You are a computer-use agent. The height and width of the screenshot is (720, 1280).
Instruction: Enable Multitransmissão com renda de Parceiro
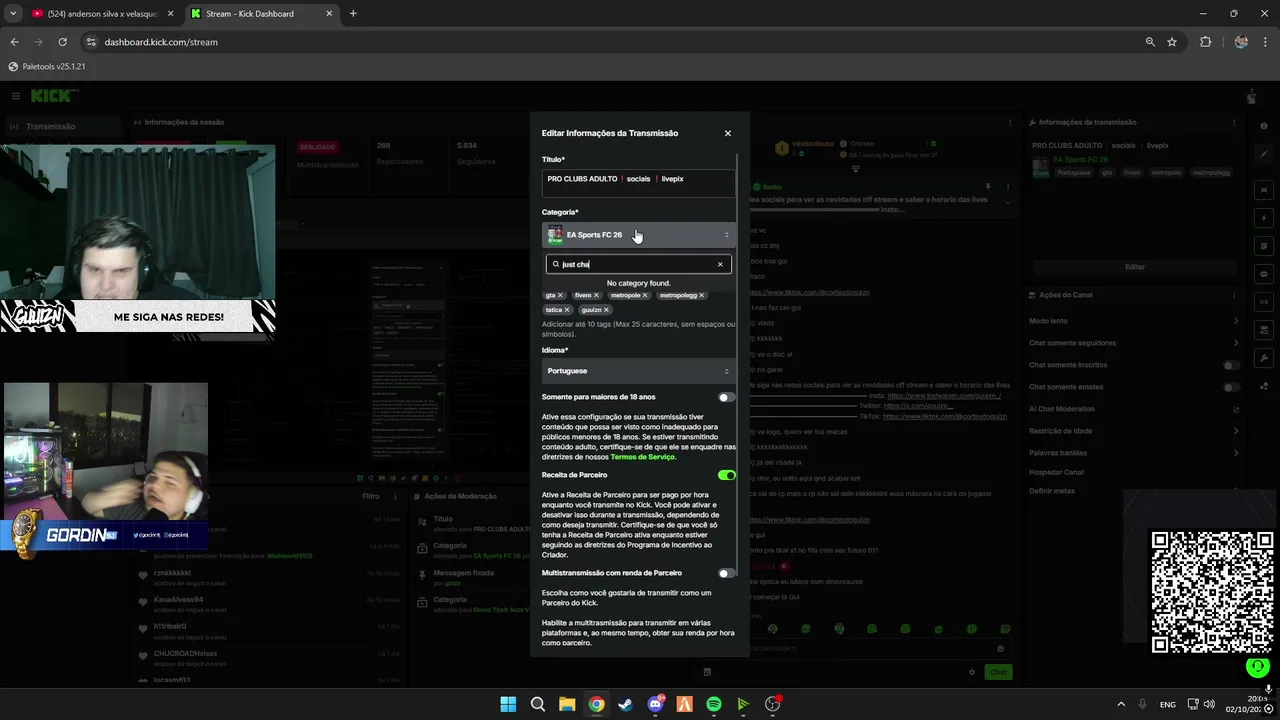pos(726,573)
